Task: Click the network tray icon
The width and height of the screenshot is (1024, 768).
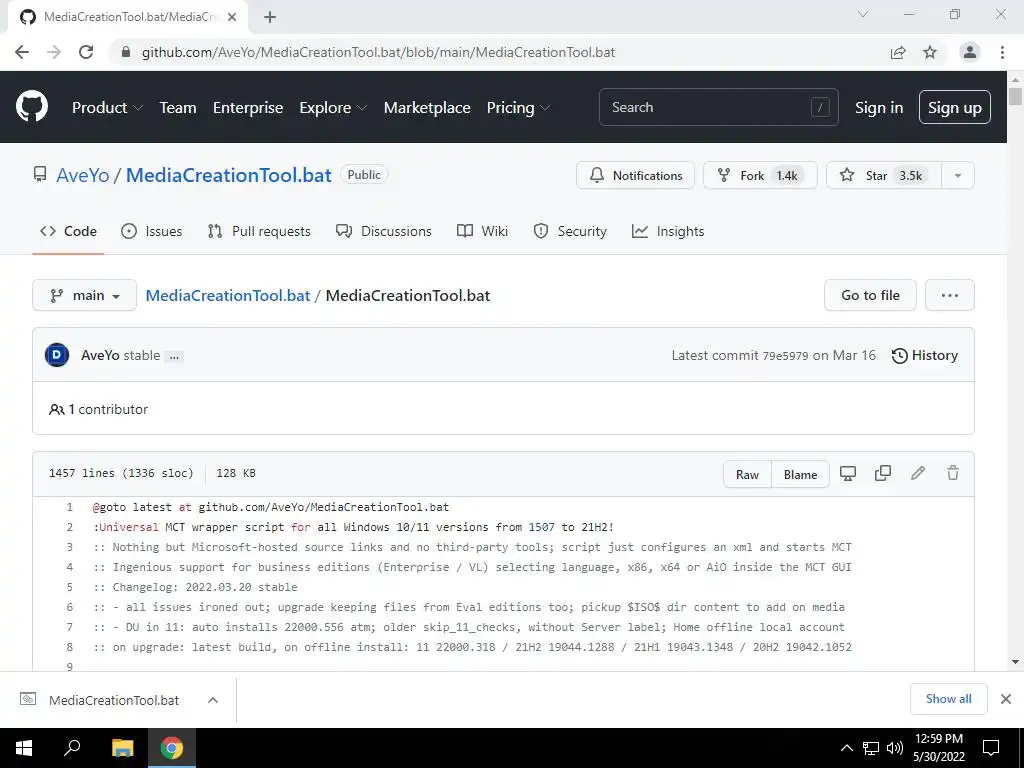Action: 871,748
